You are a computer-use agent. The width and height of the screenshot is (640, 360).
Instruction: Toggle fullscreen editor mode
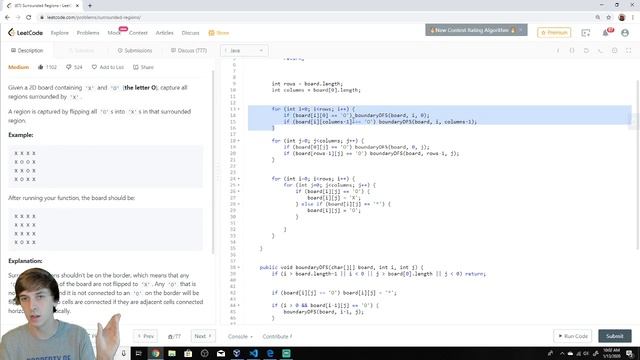629,50
